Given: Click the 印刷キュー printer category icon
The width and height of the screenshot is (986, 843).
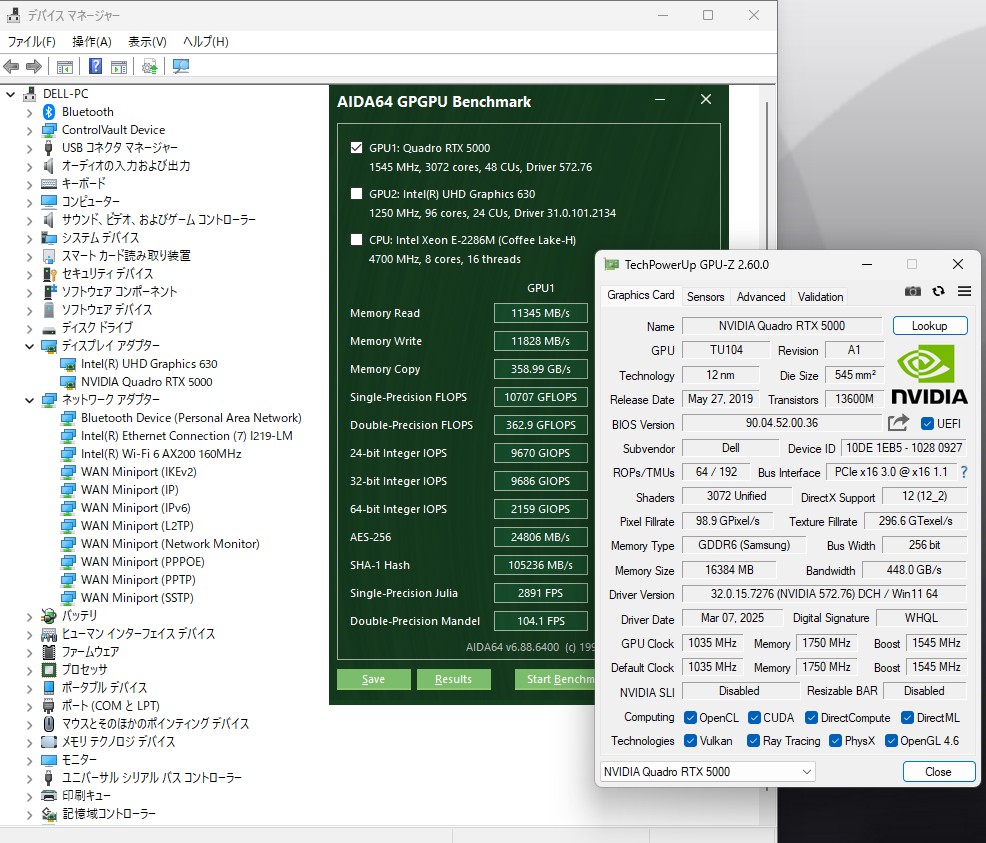Looking at the screenshot, I should point(48,796).
